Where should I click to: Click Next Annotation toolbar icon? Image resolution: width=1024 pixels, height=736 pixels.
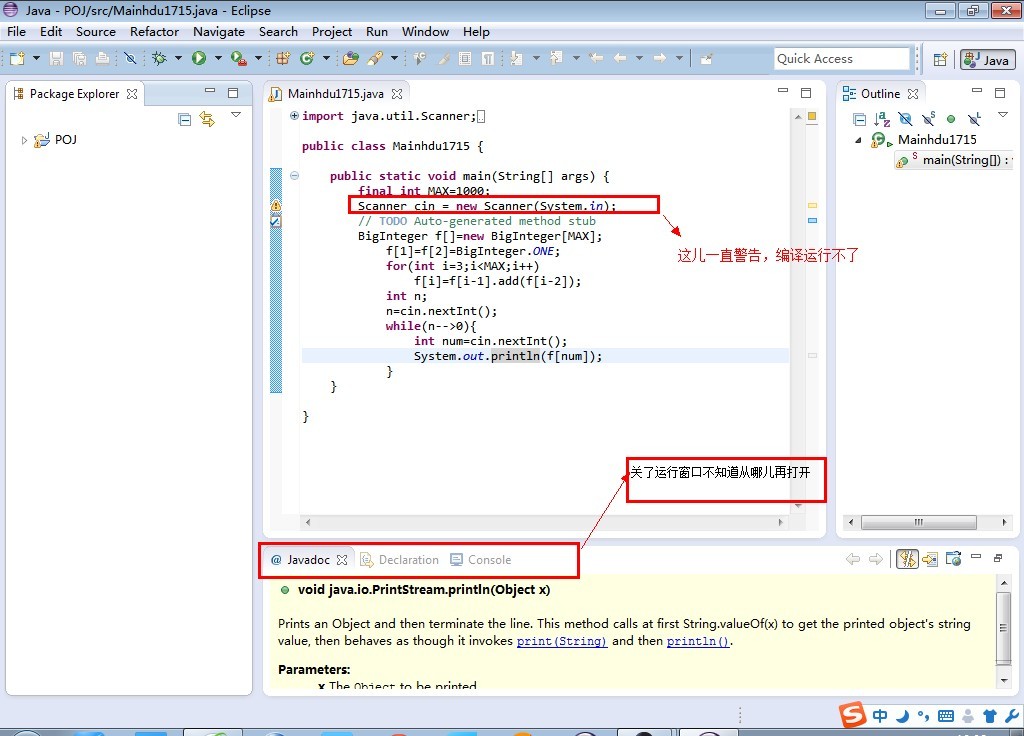click(517, 59)
